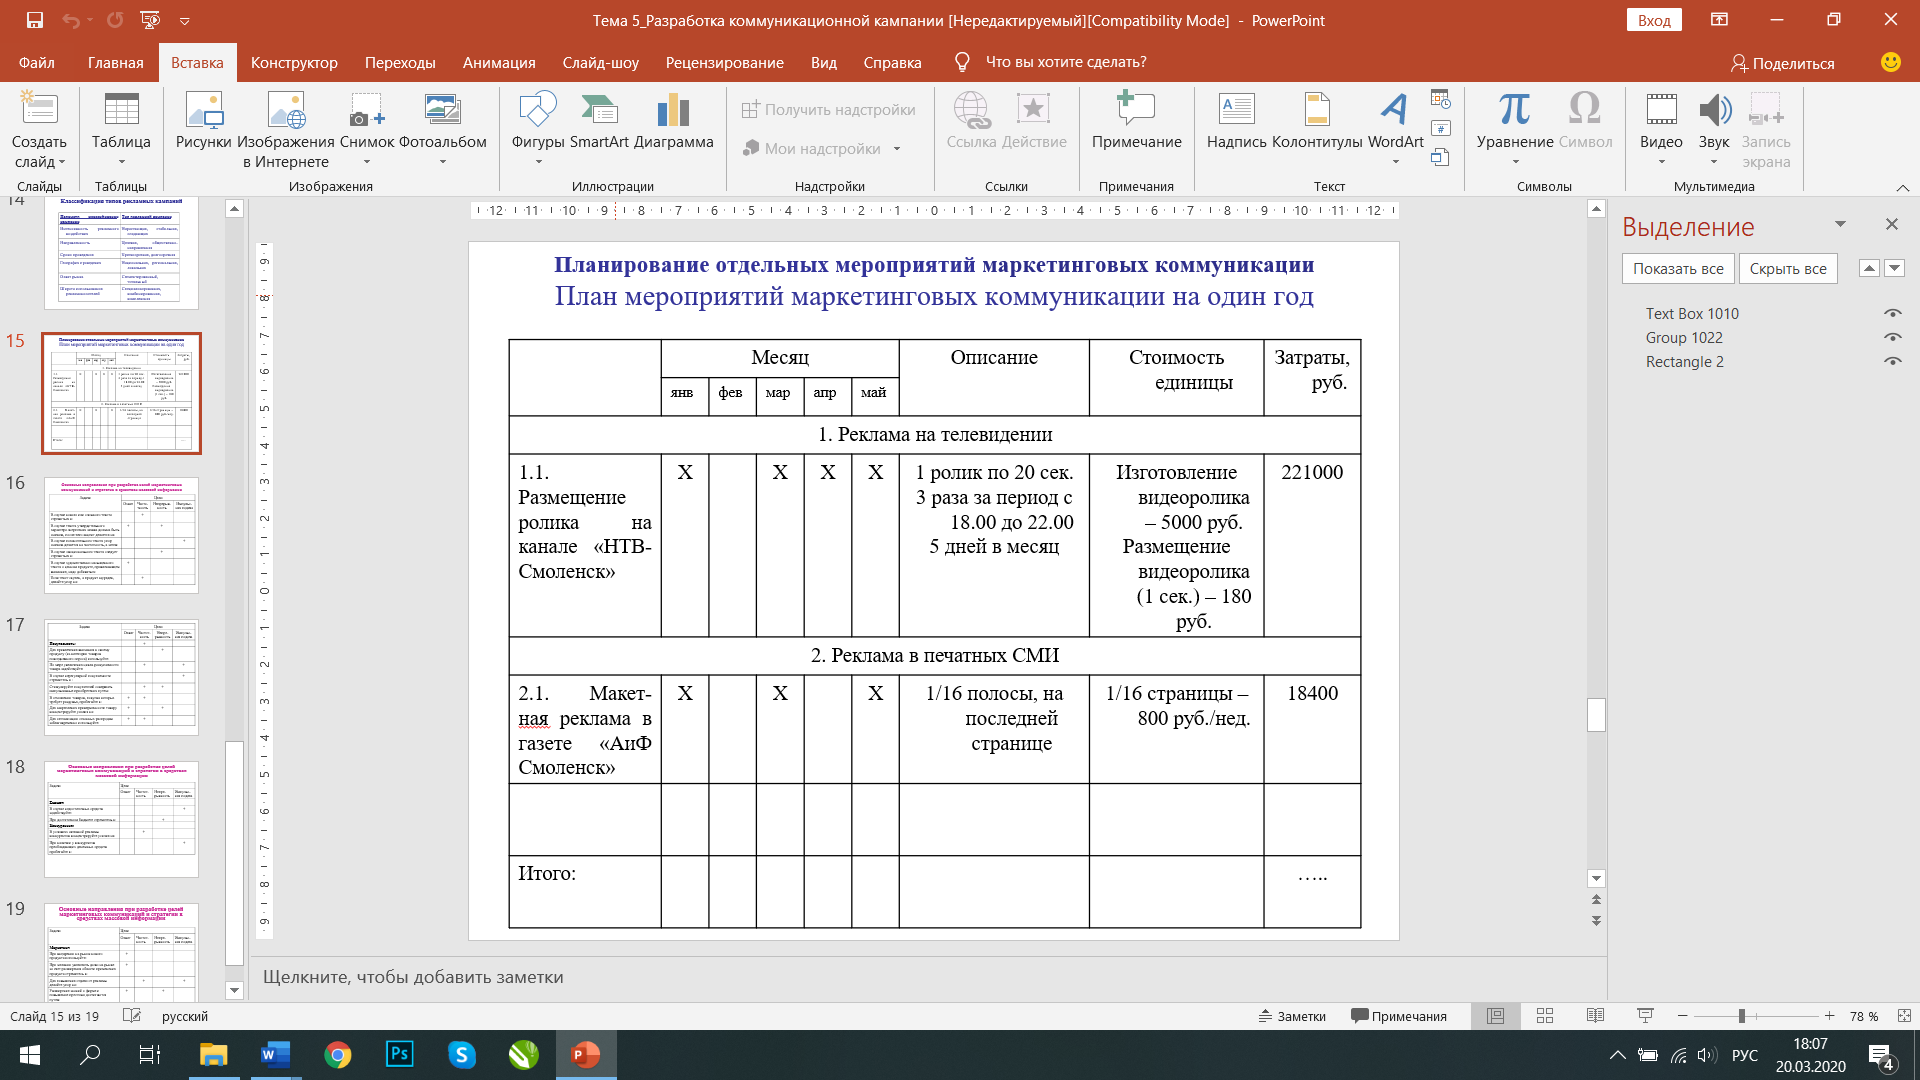Click the Save icon in quick access toolbar

35,20
